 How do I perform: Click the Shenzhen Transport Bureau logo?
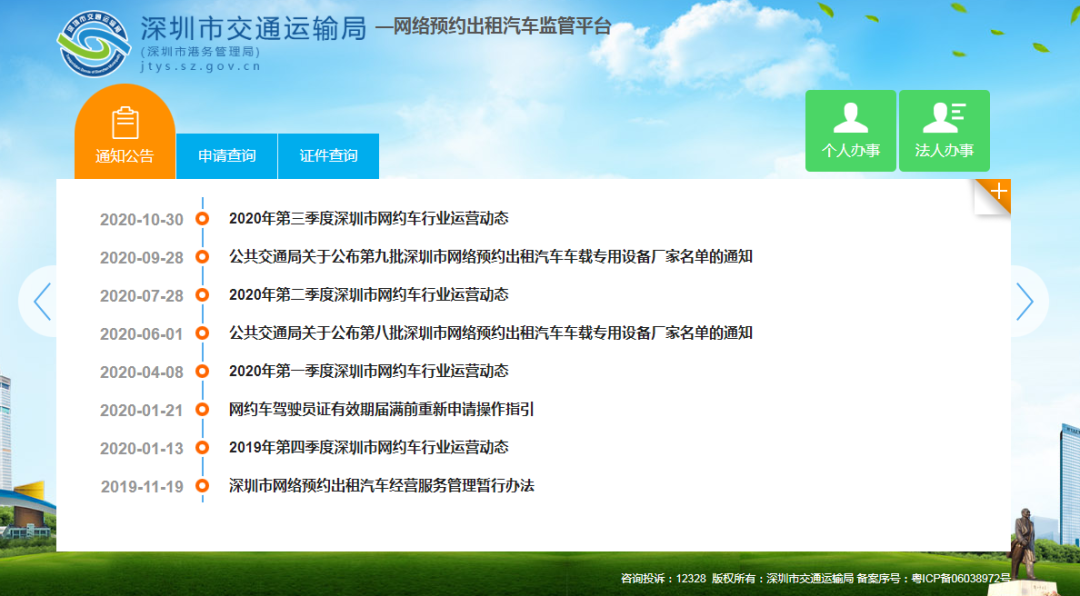pos(95,42)
